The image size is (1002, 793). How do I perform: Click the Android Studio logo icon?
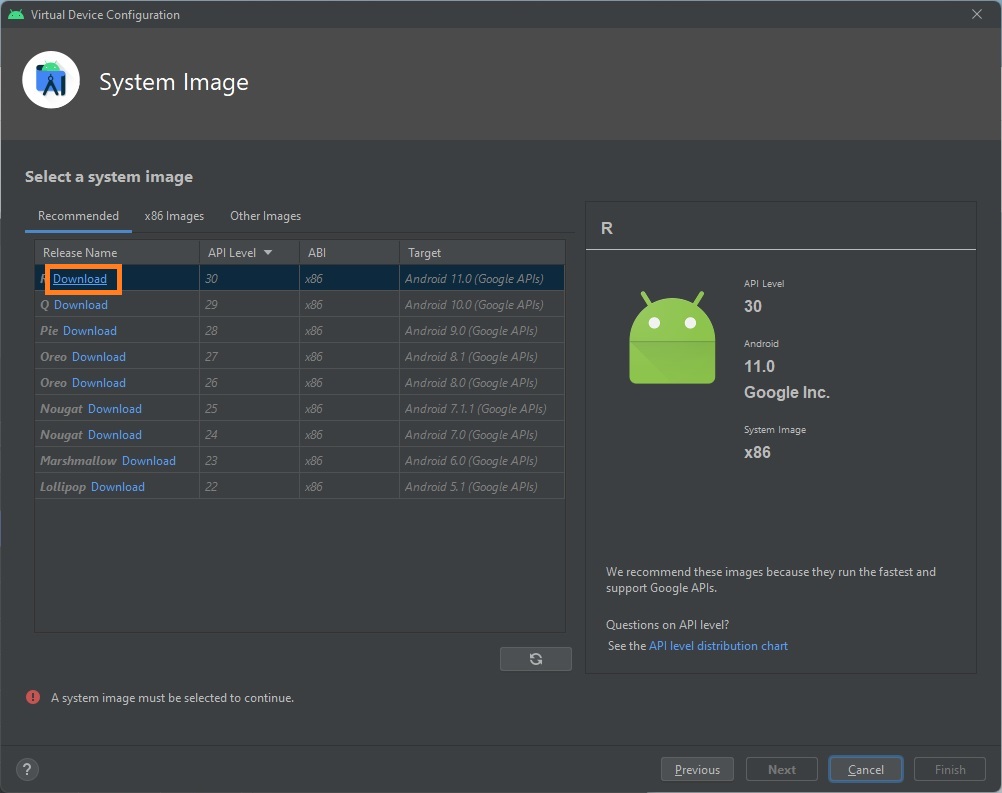(x=51, y=80)
